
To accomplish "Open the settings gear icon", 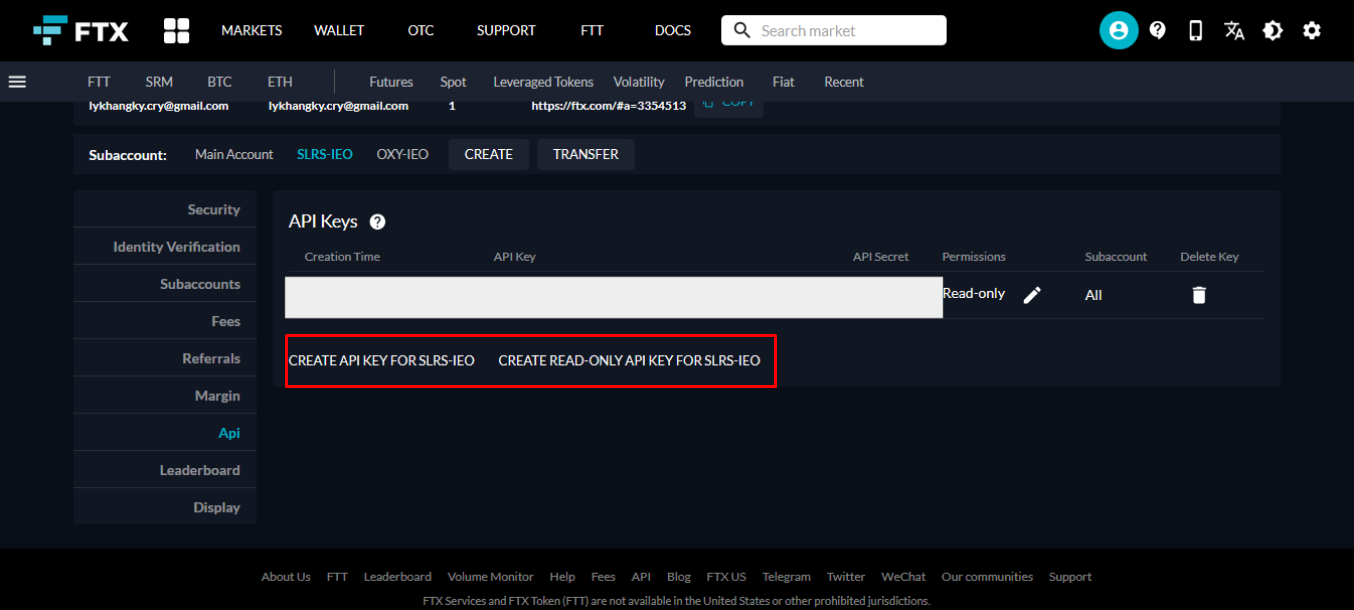I will (1311, 30).
